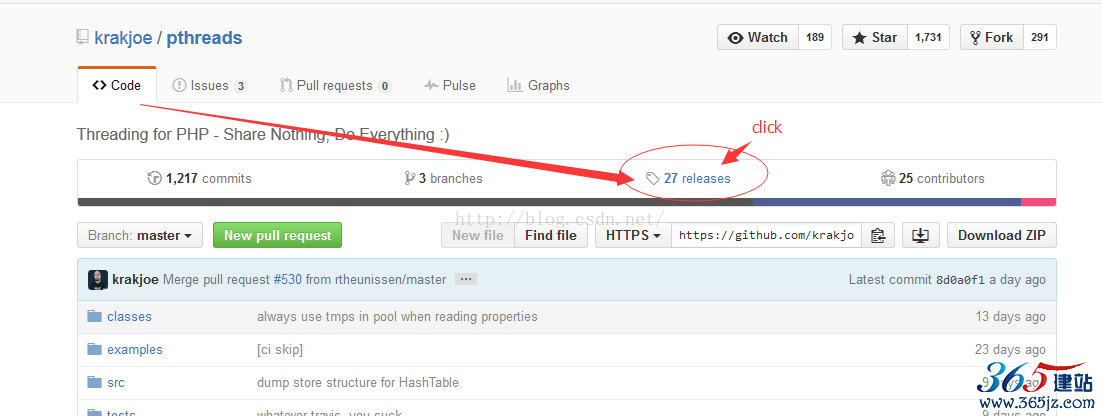Copy clone URL with clipboard icon
The height and width of the screenshot is (416, 1102).
point(878,235)
